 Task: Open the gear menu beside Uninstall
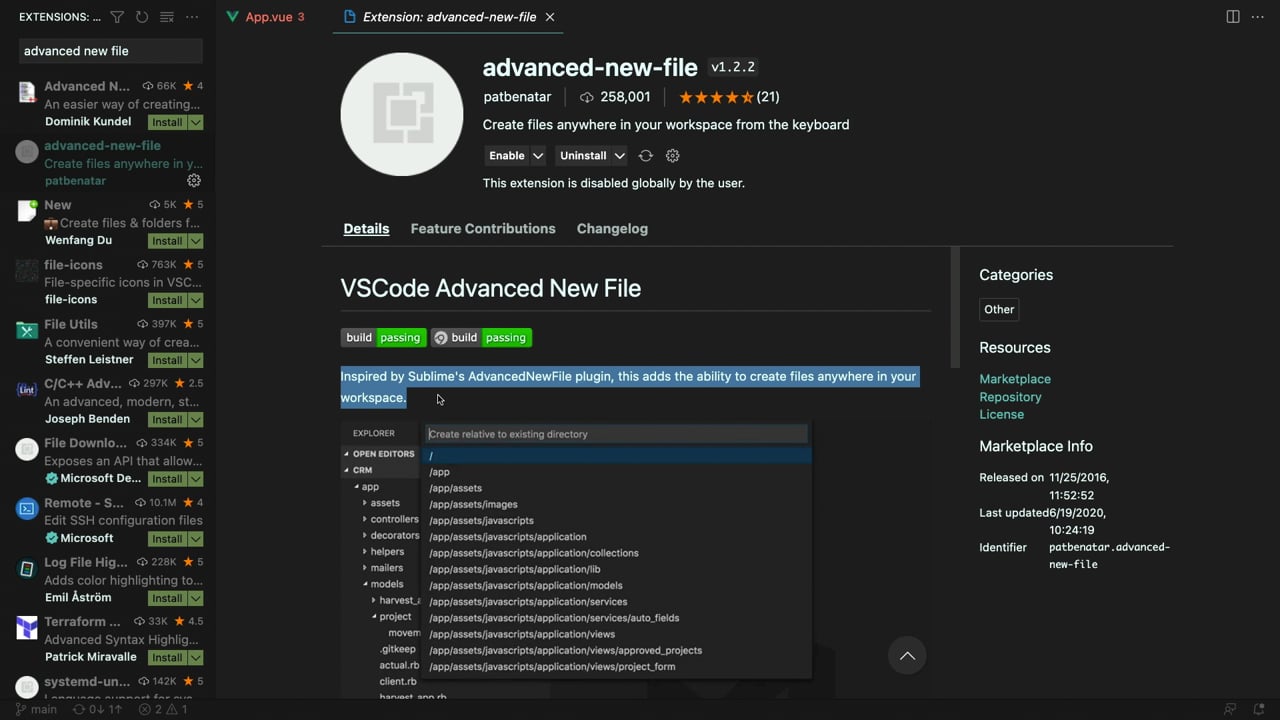pos(673,156)
